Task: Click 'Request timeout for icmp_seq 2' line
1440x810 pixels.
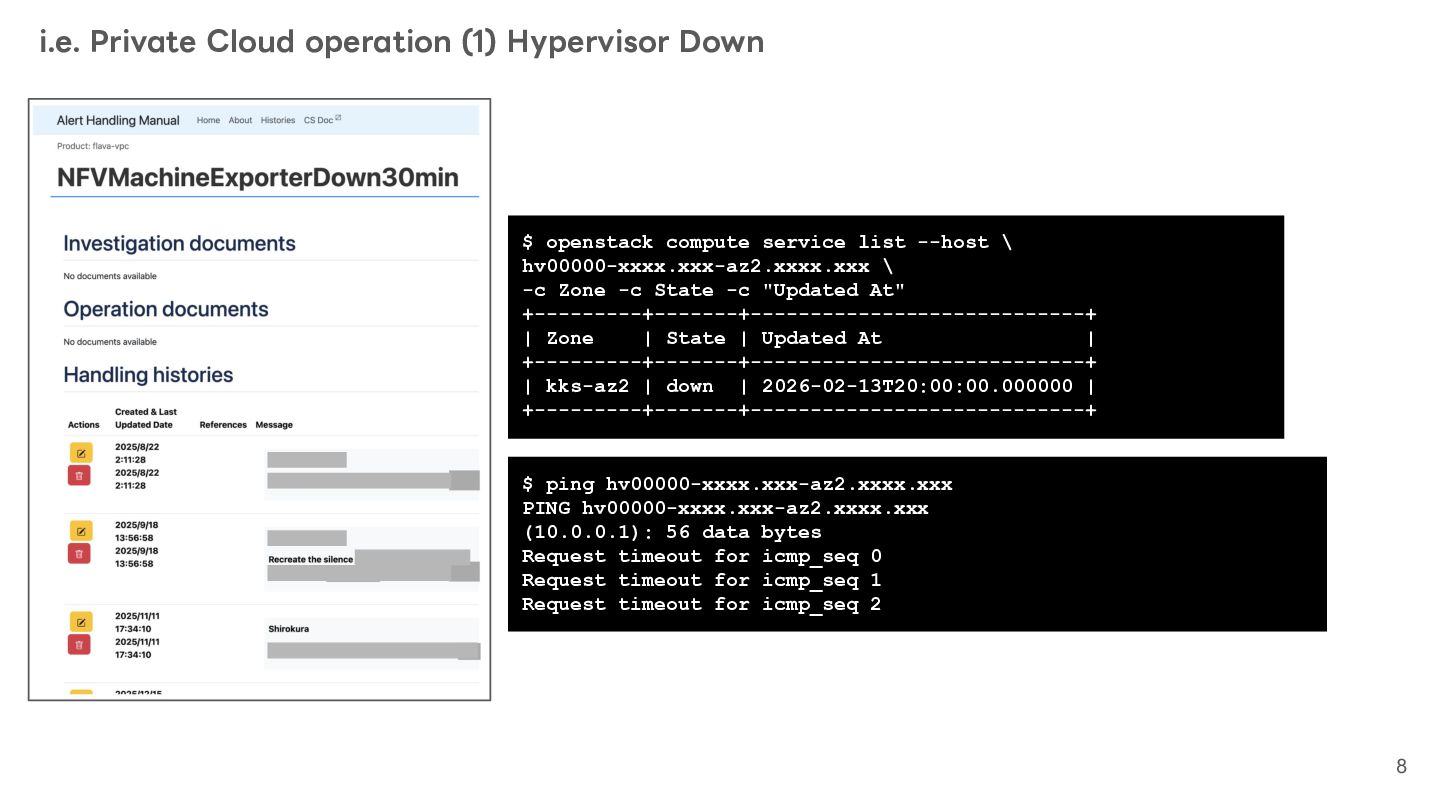Action: point(702,604)
